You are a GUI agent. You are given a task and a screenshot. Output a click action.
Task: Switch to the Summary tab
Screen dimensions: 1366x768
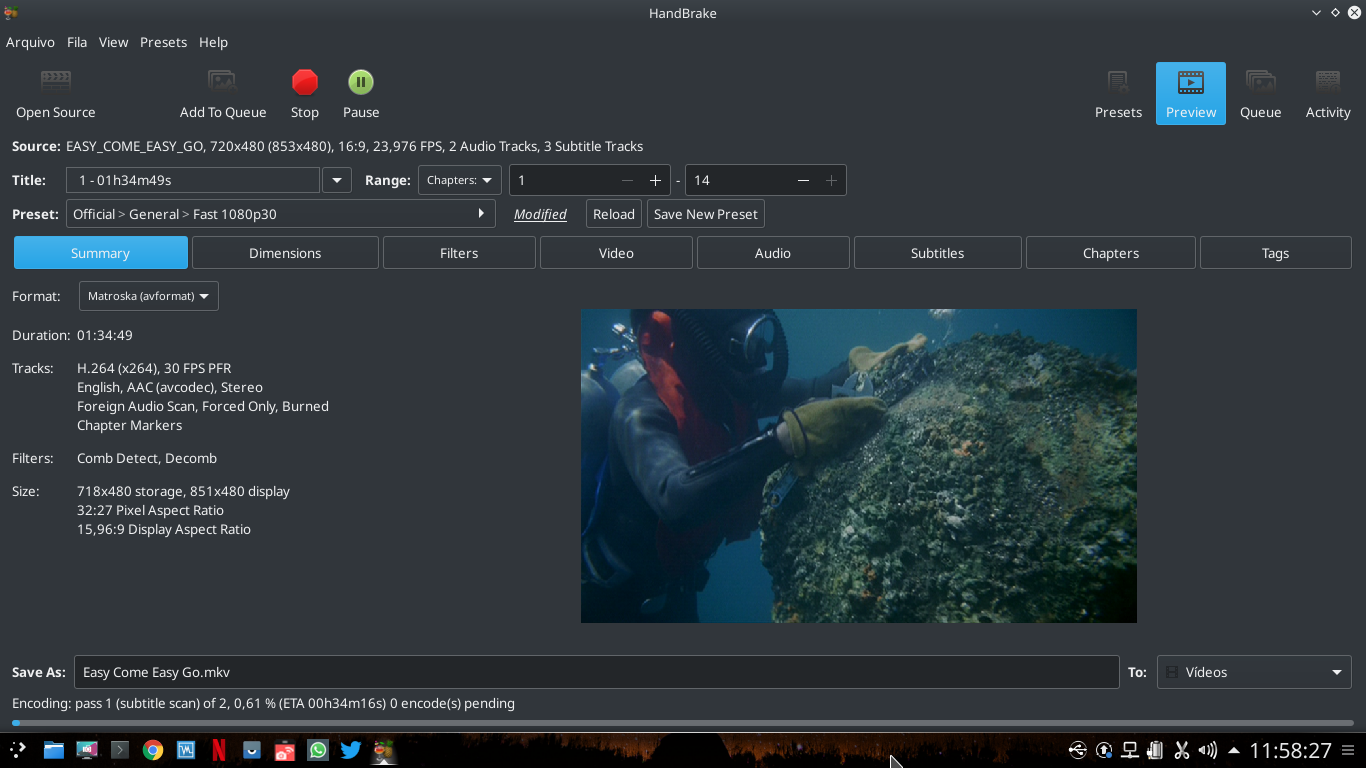pyautogui.click(x=100, y=253)
